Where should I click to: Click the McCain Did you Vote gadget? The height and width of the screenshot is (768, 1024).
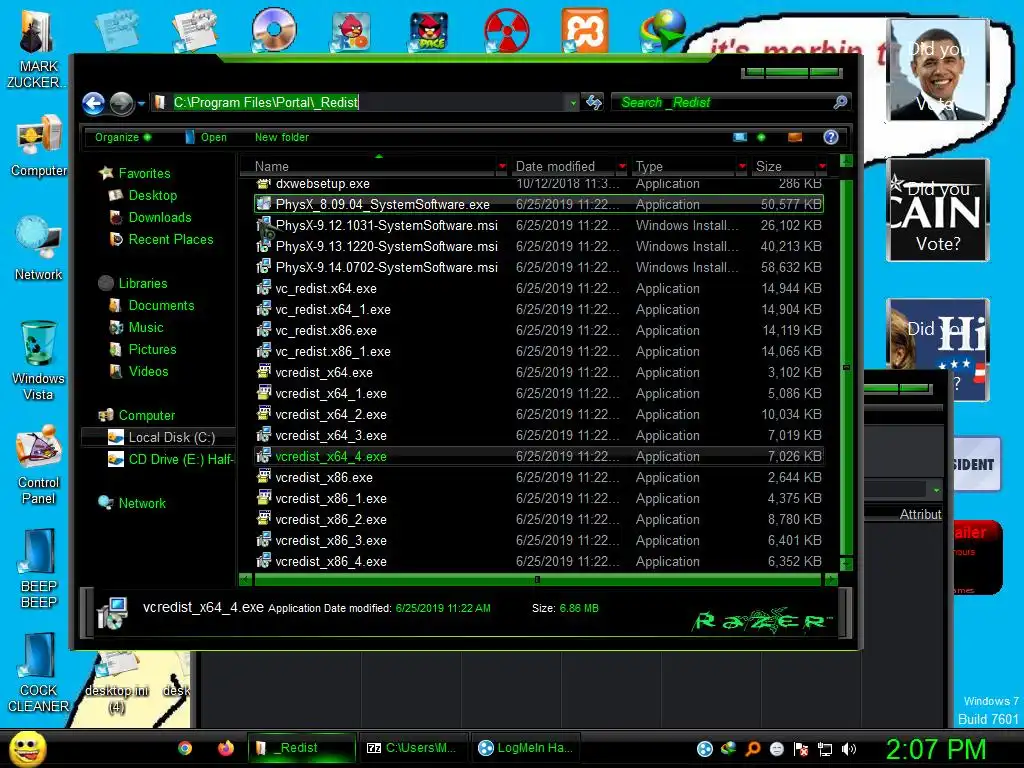[x=938, y=210]
